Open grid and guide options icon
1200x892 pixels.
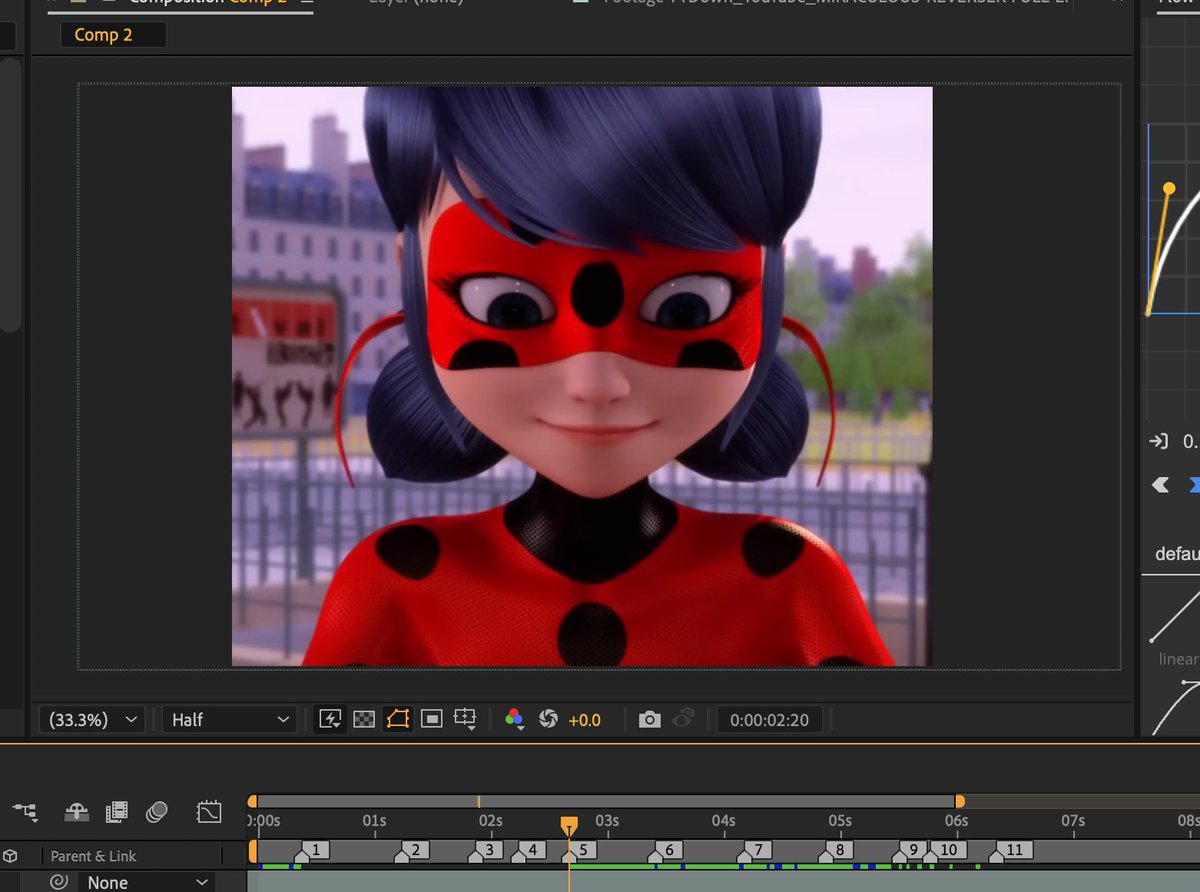[465, 719]
